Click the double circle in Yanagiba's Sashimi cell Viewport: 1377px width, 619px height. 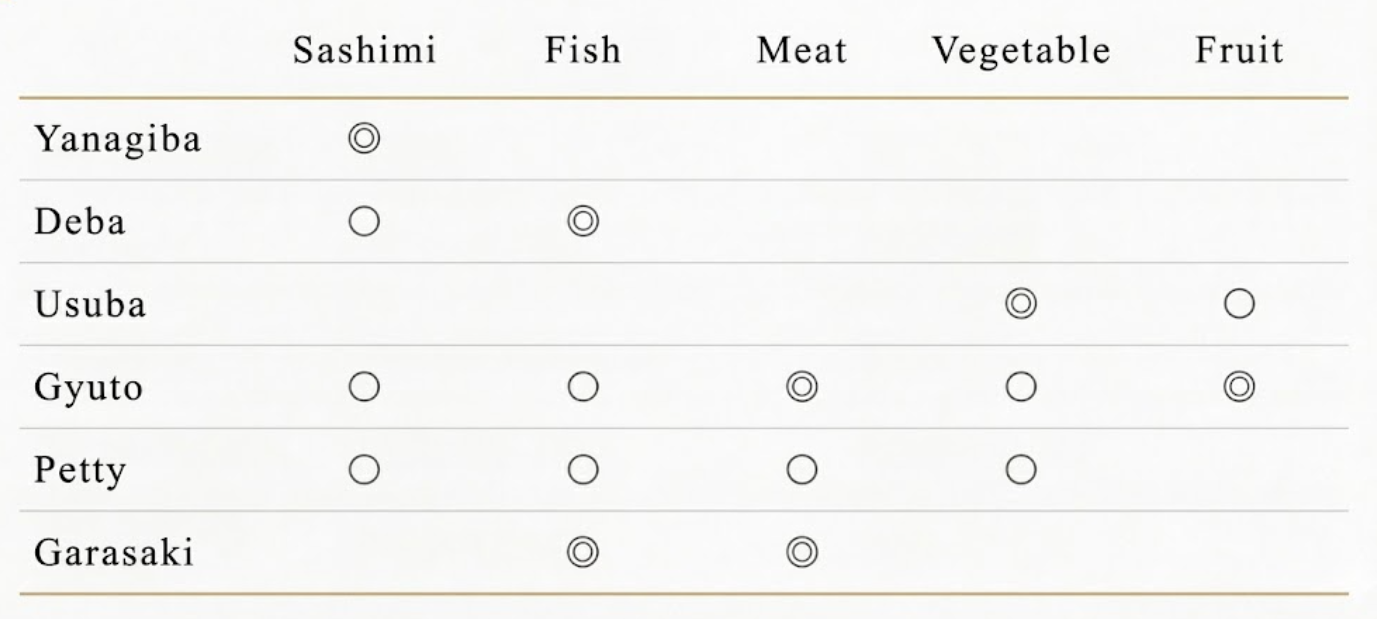point(364,139)
